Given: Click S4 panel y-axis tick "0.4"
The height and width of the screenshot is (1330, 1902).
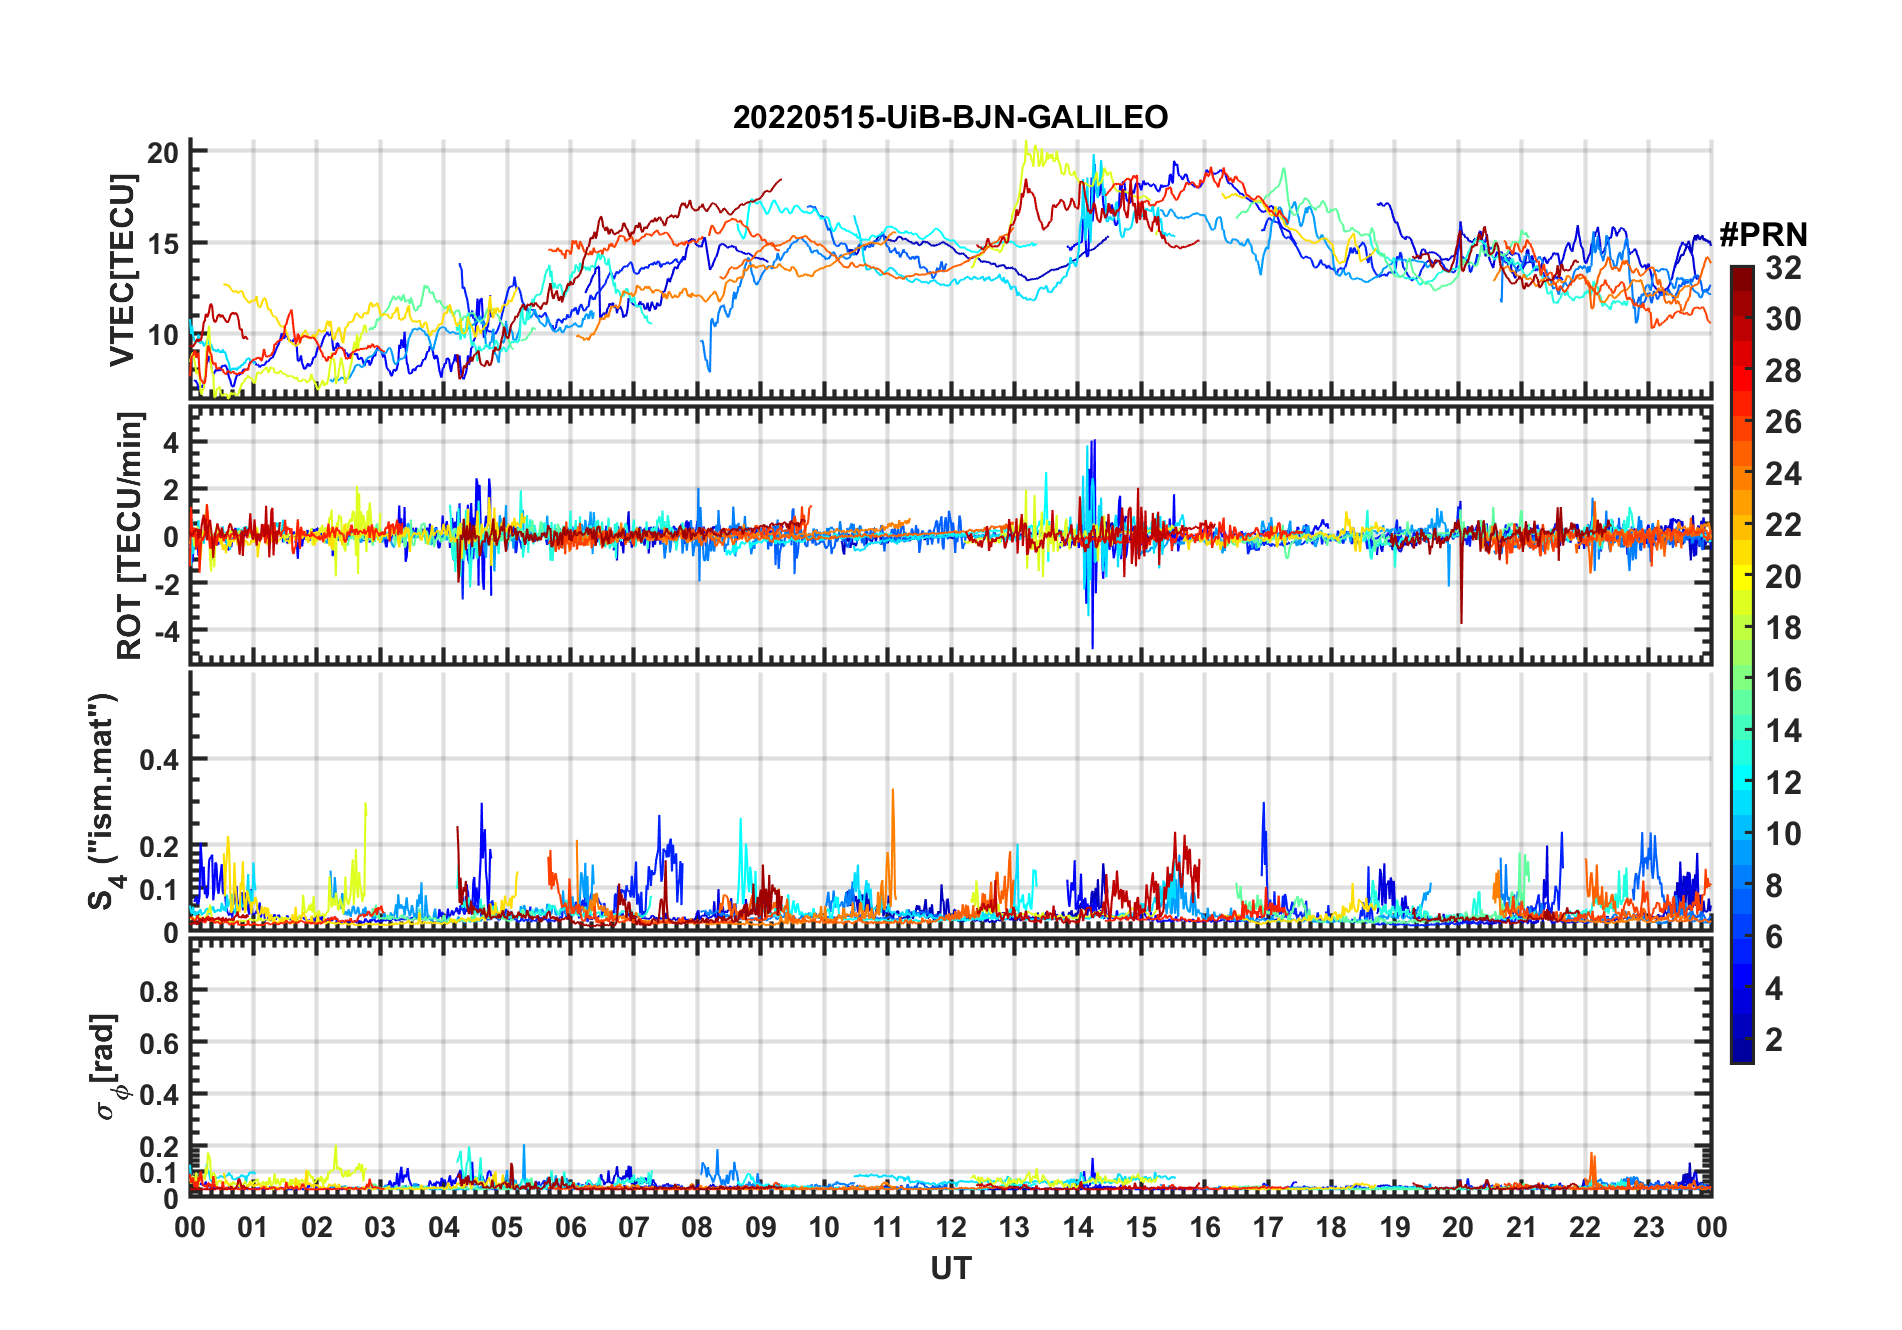Looking at the screenshot, I should (159, 760).
